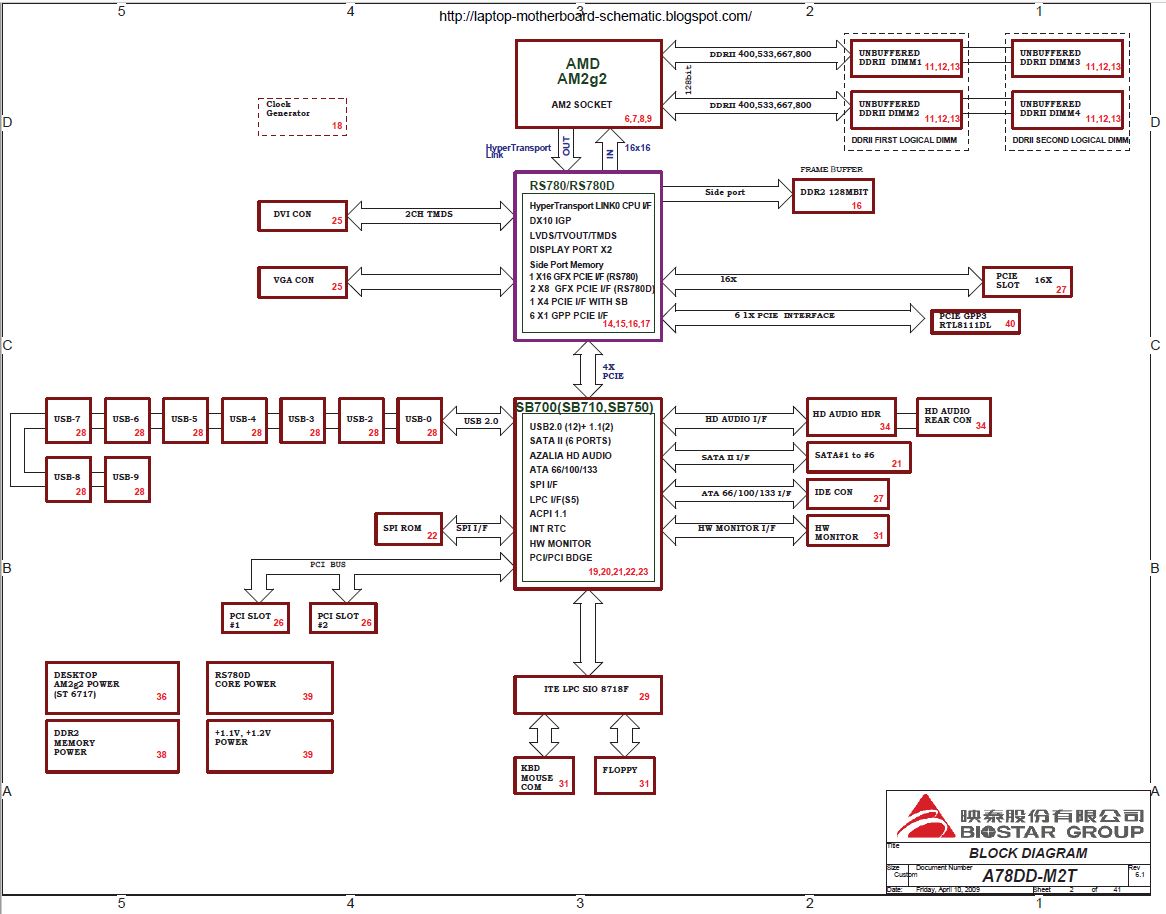The height and width of the screenshot is (914, 1166).
Task: Click the HyperTransport OUT arrow
Action: pyautogui.click(x=567, y=149)
